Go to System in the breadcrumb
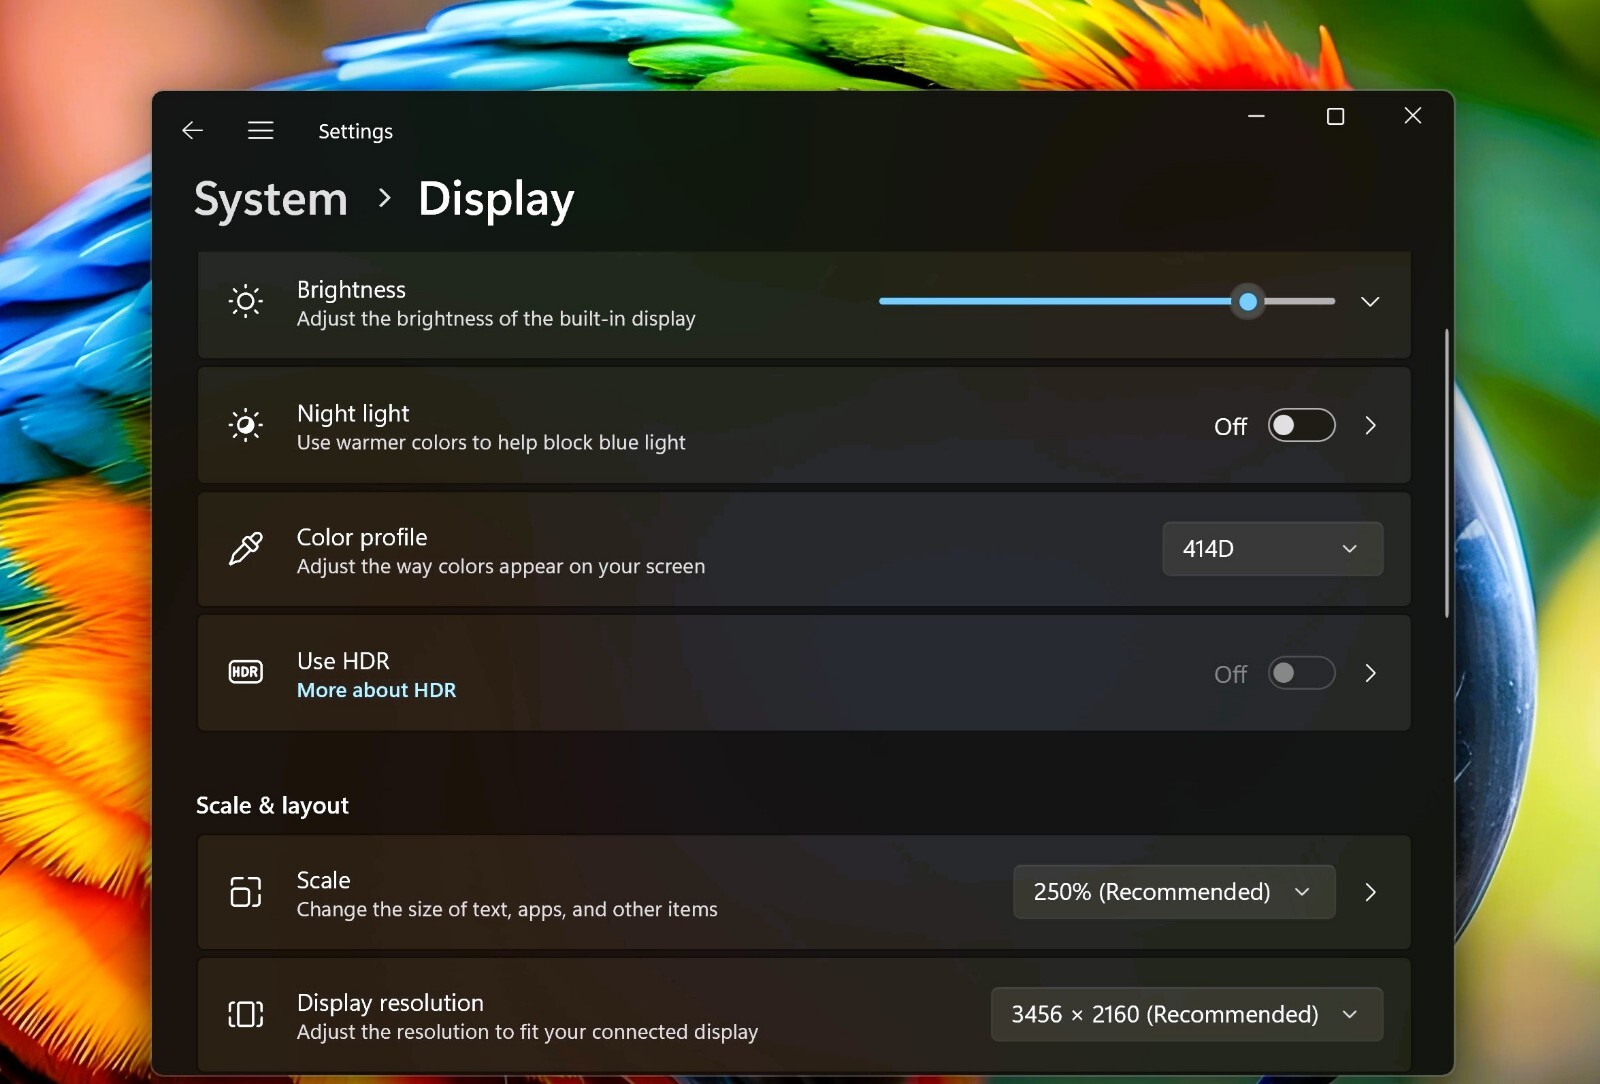 pos(271,199)
